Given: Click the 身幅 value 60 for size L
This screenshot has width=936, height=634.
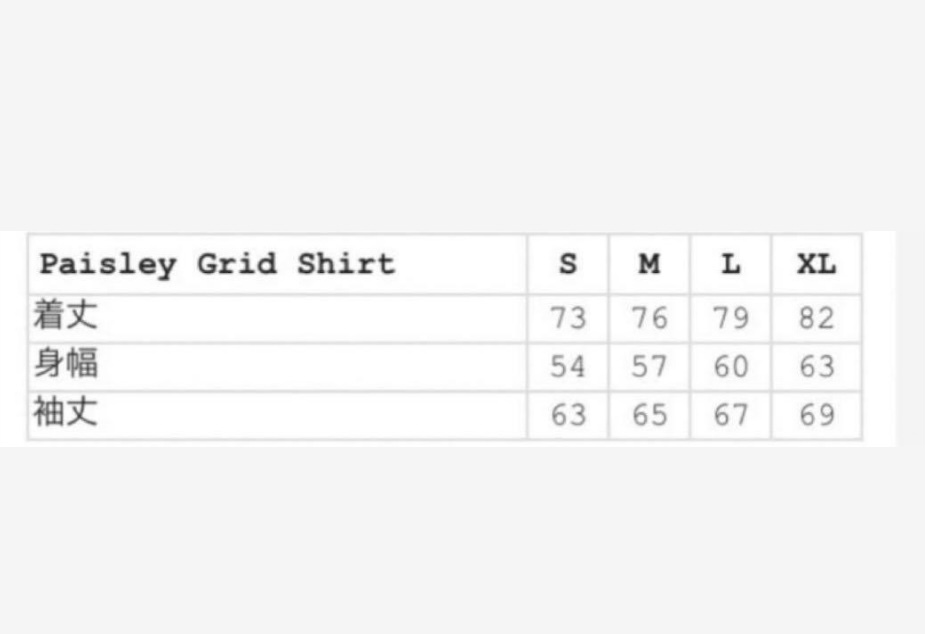Looking at the screenshot, I should [x=731, y=367].
